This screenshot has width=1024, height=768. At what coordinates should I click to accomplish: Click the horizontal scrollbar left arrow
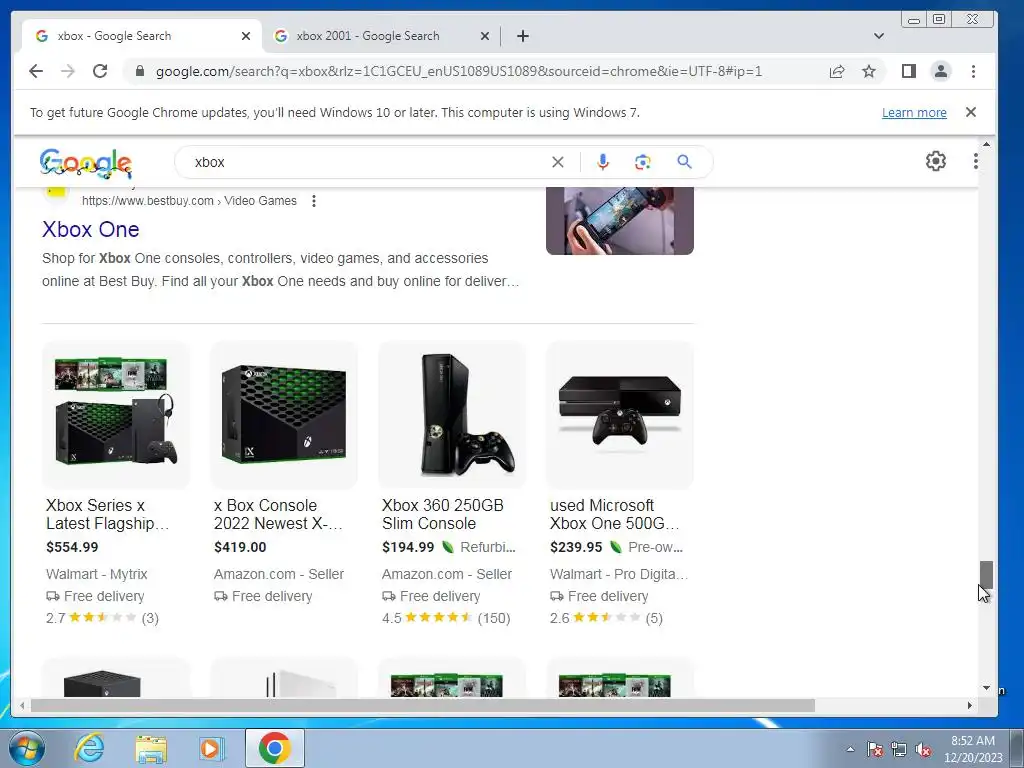tap(22, 705)
